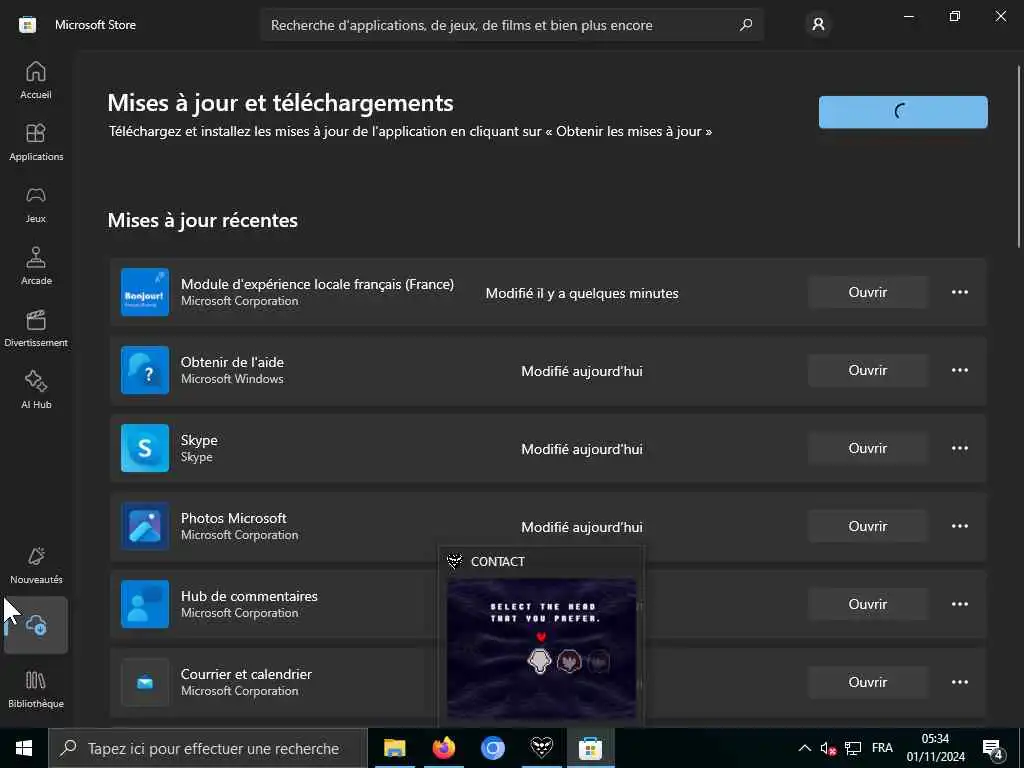This screenshot has width=1024, height=768.
Task: Click Ouvrir for Photos Microsoft
Action: [x=867, y=526]
